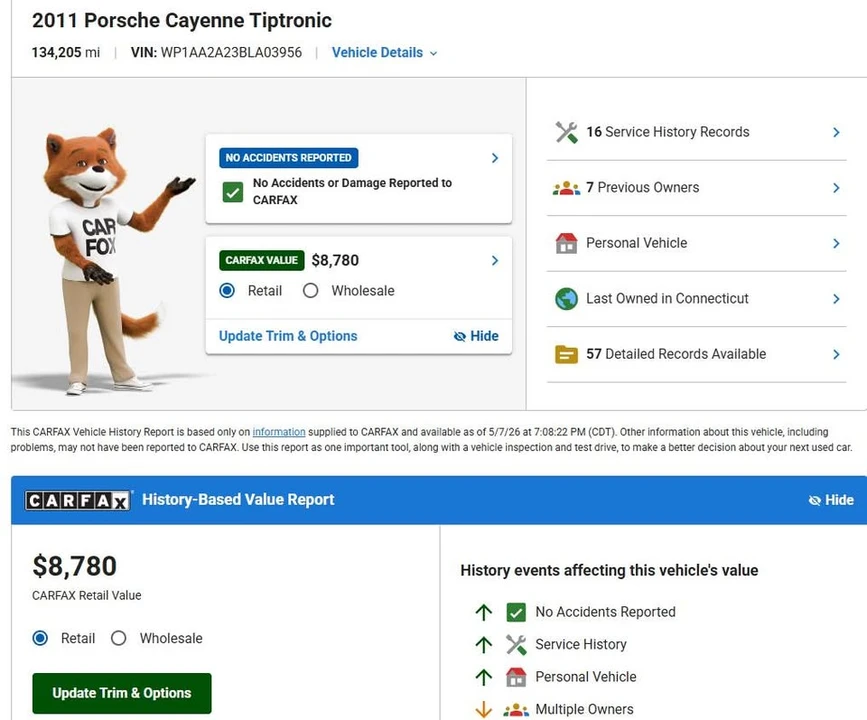Click the Service History event label
Image resolution: width=867 pixels, height=720 pixels.
point(581,645)
